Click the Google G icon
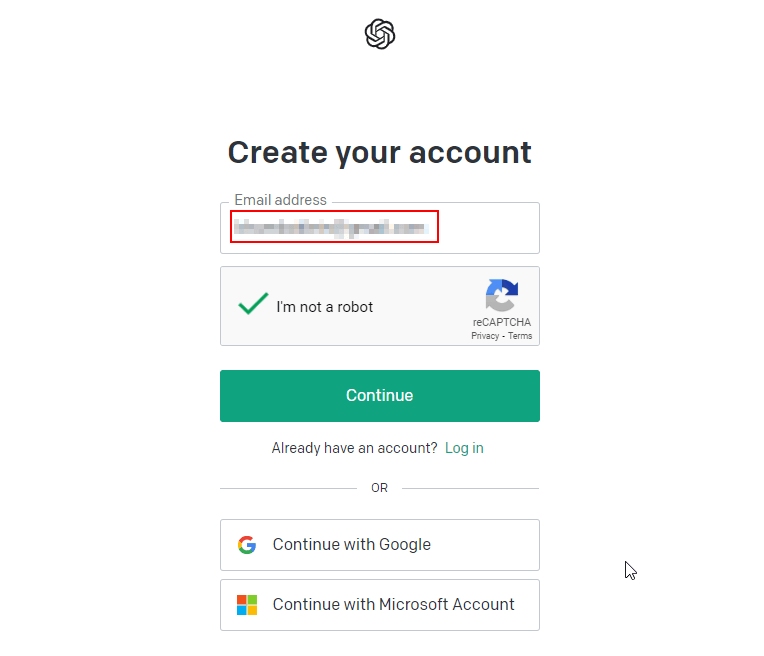764x656 pixels. (247, 544)
